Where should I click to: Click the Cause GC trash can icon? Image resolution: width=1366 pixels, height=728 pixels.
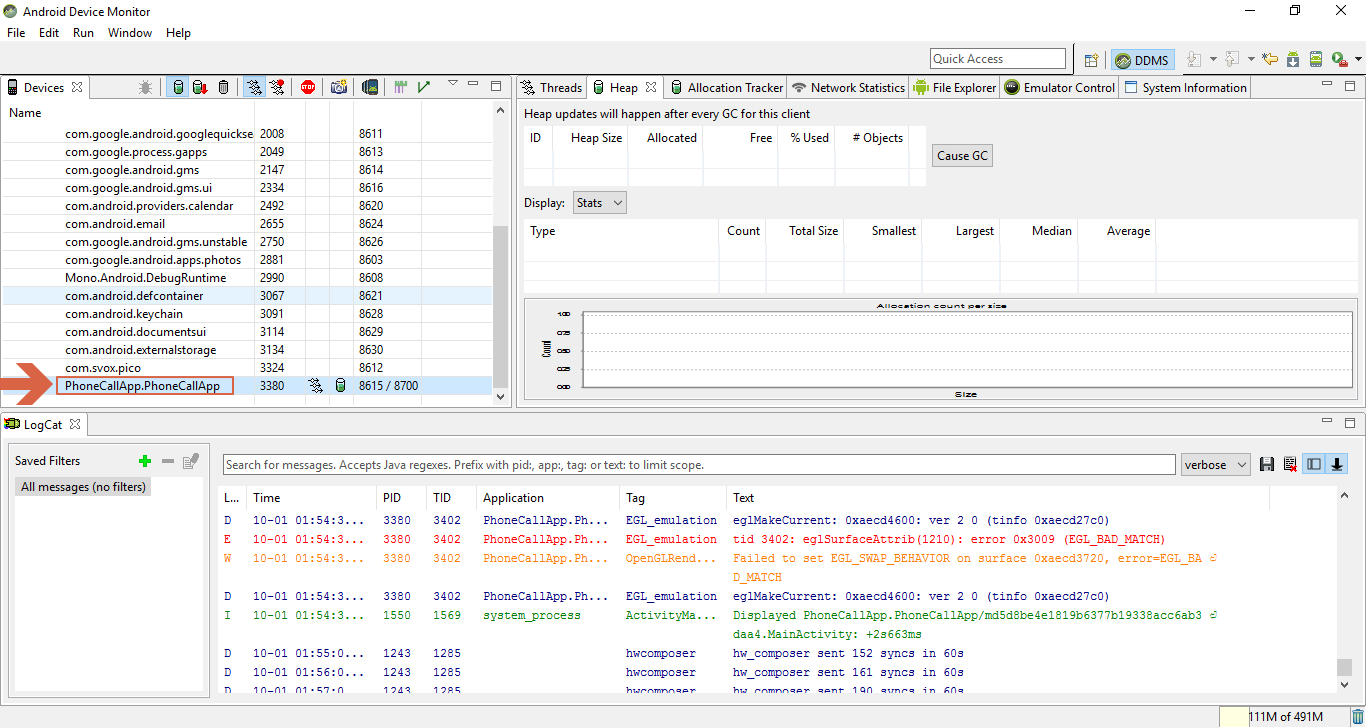(x=223, y=87)
